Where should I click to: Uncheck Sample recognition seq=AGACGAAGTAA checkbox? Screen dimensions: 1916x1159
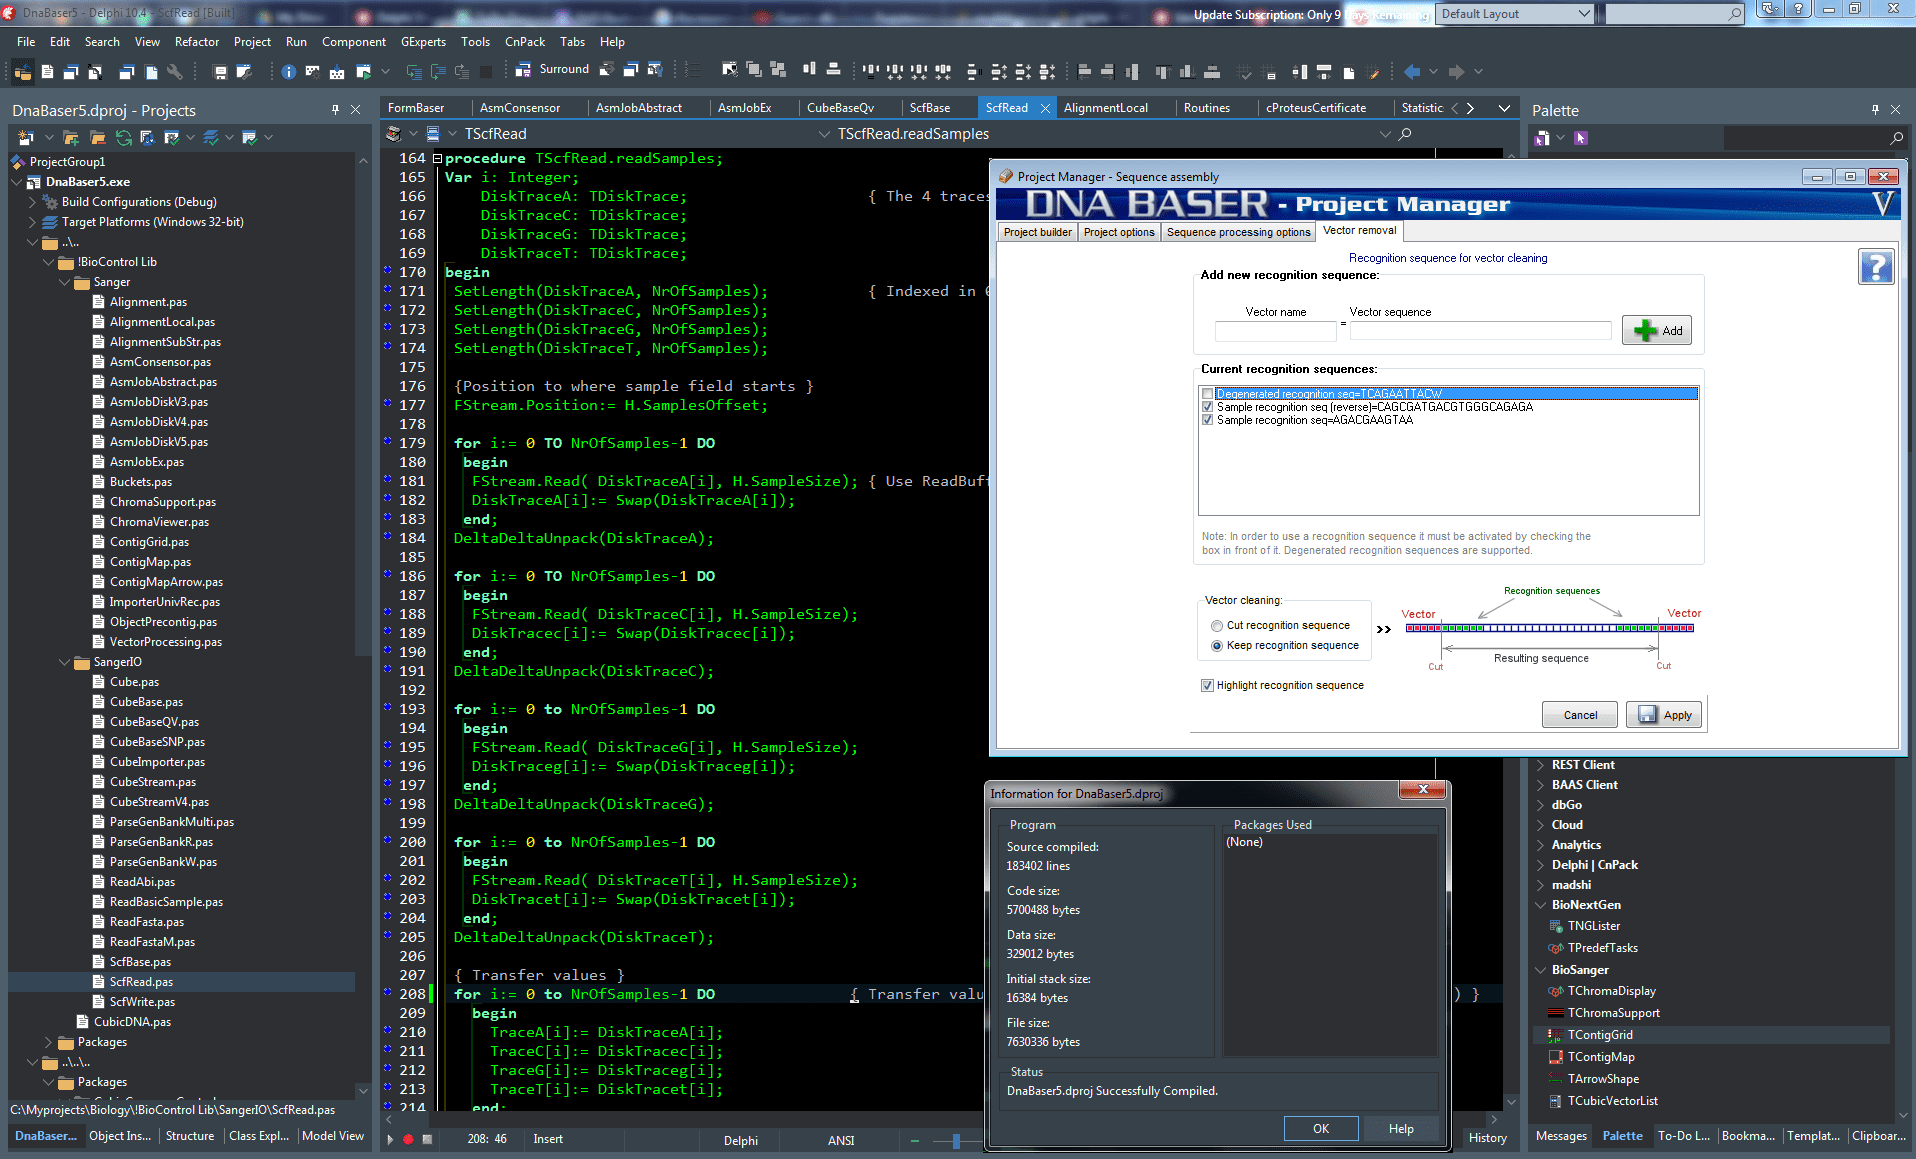click(x=1207, y=420)
